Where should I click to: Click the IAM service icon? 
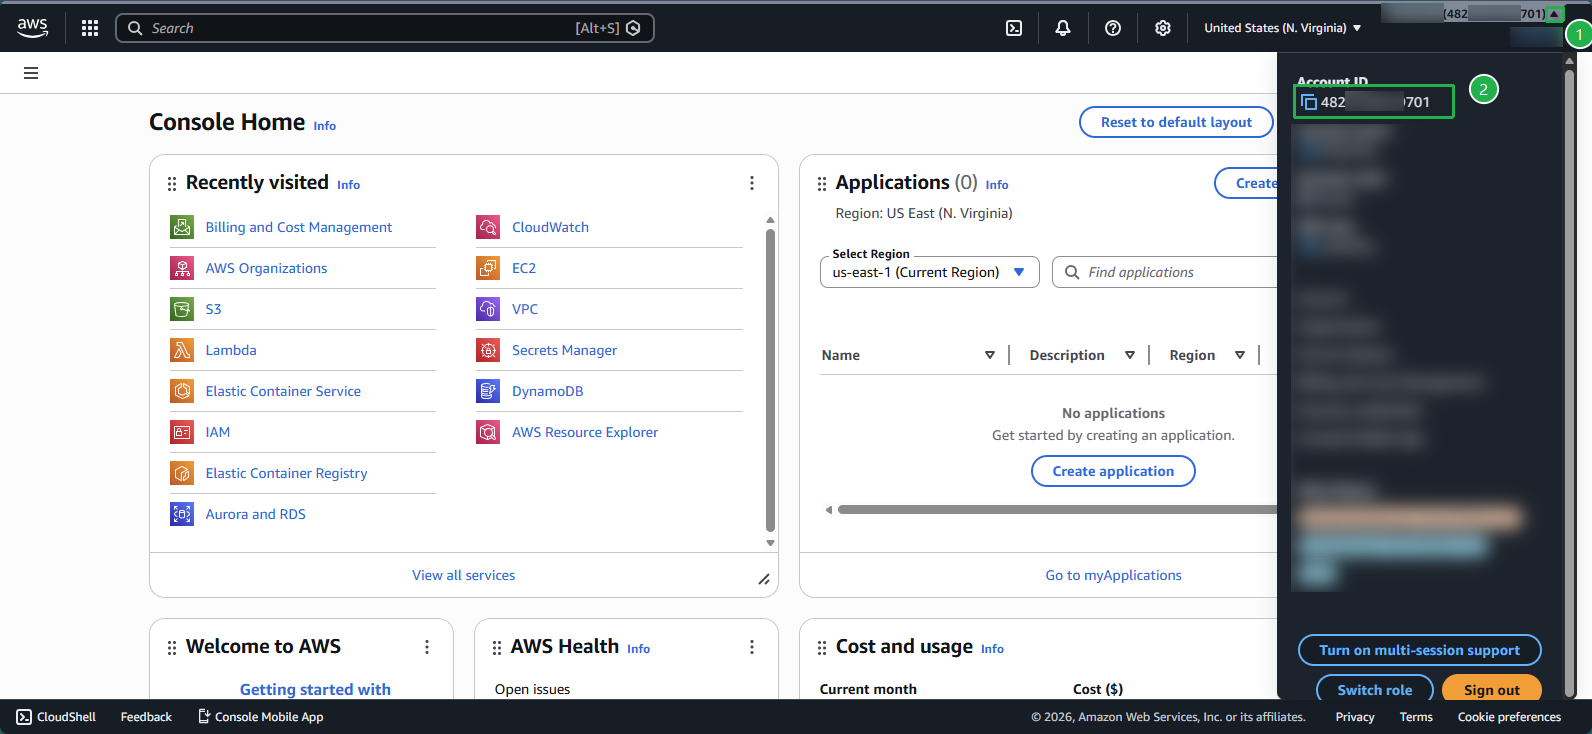coord(182,432)
